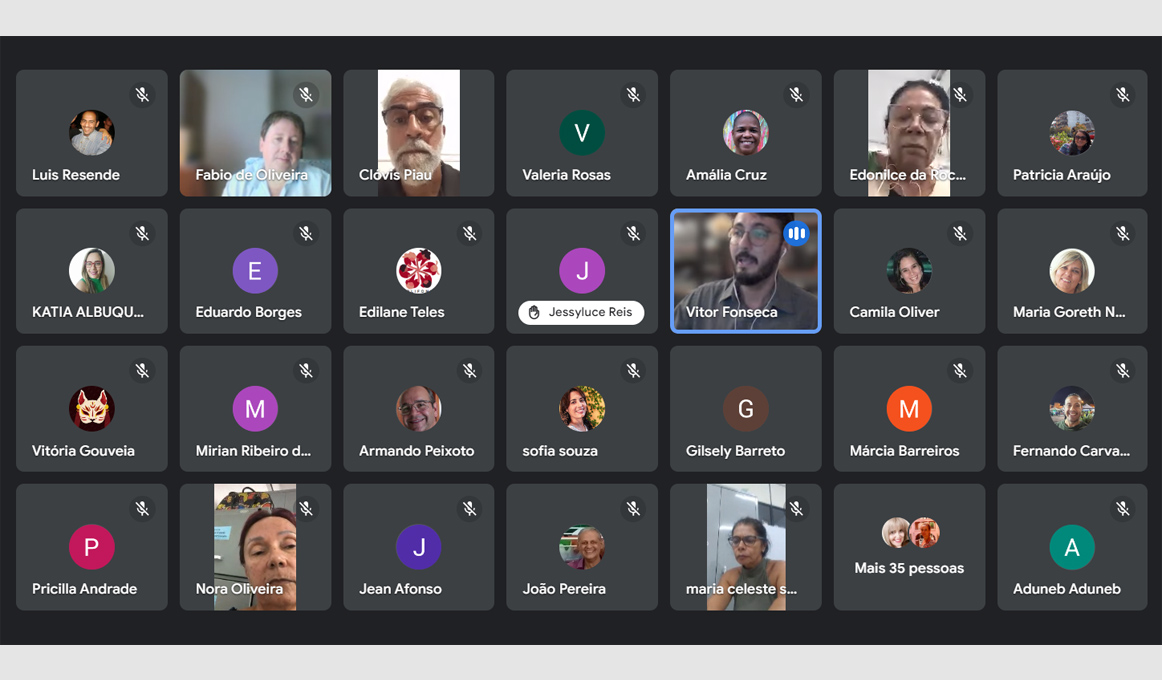Screen dimensions: 1162x680
Task: Click muted mic icon on Jean Afonso tile
Action: point(470,509)
